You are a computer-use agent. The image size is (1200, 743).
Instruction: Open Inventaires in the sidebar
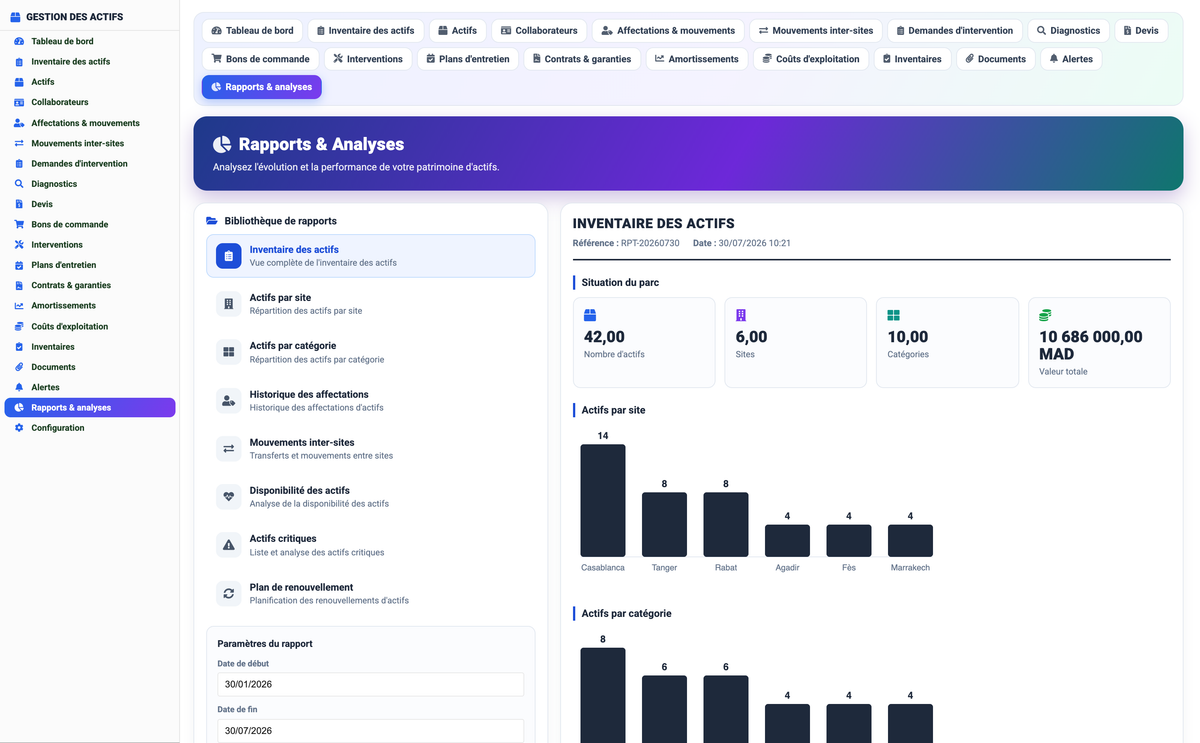90,346
